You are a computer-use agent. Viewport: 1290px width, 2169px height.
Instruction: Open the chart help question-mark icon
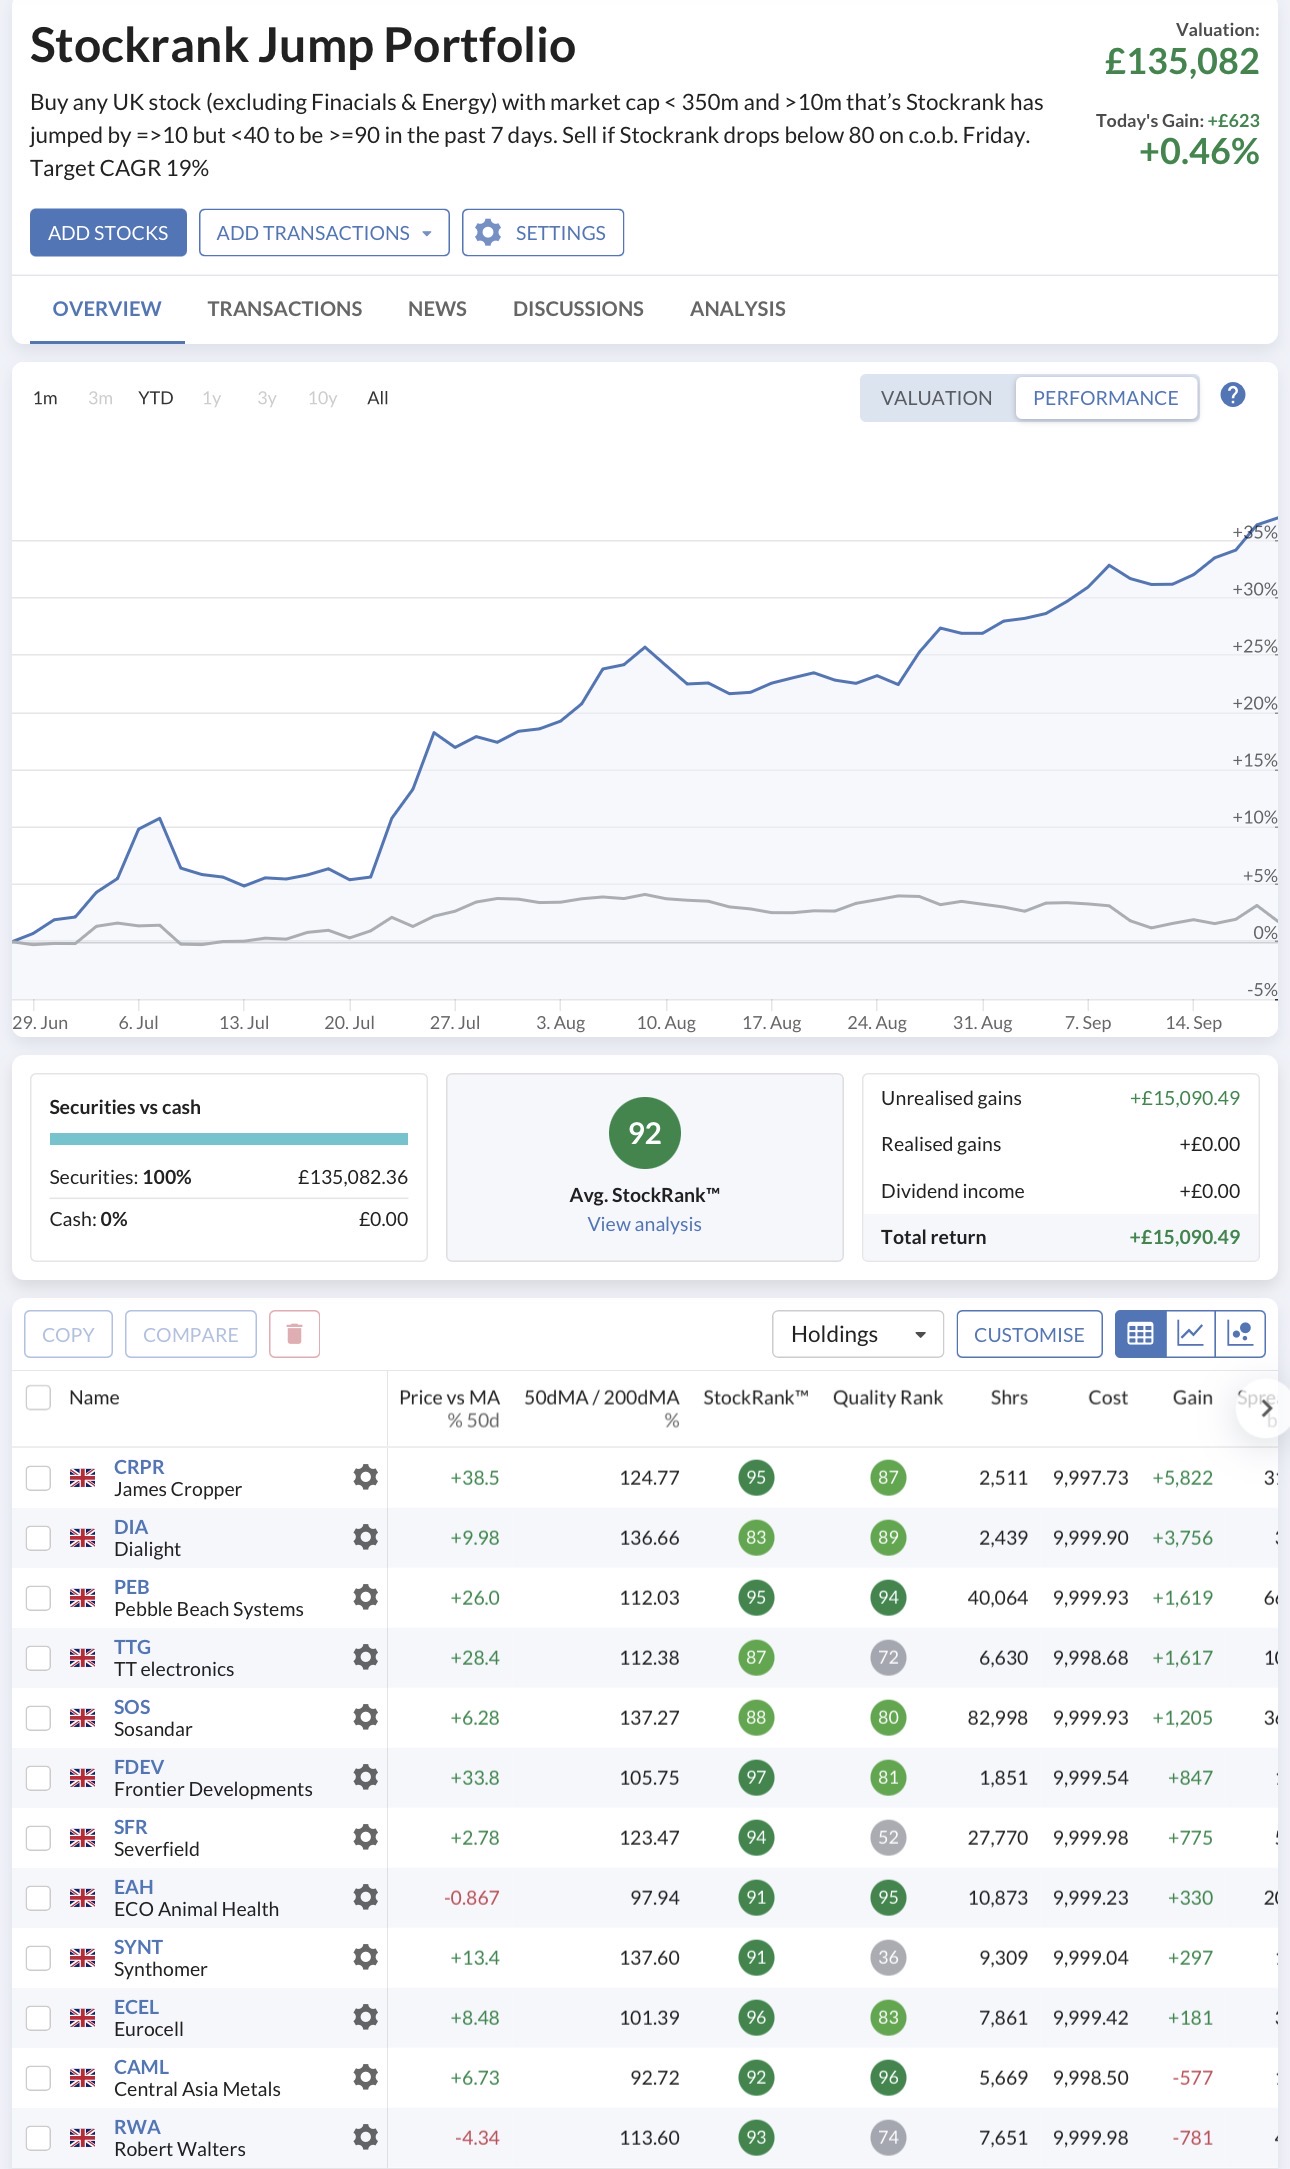1233,395
